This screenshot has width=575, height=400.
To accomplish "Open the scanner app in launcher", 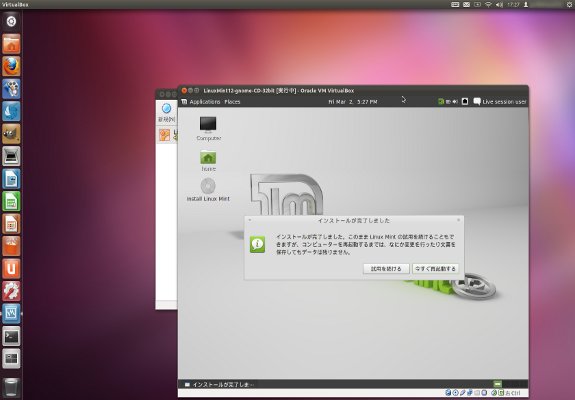I will 11,156.
